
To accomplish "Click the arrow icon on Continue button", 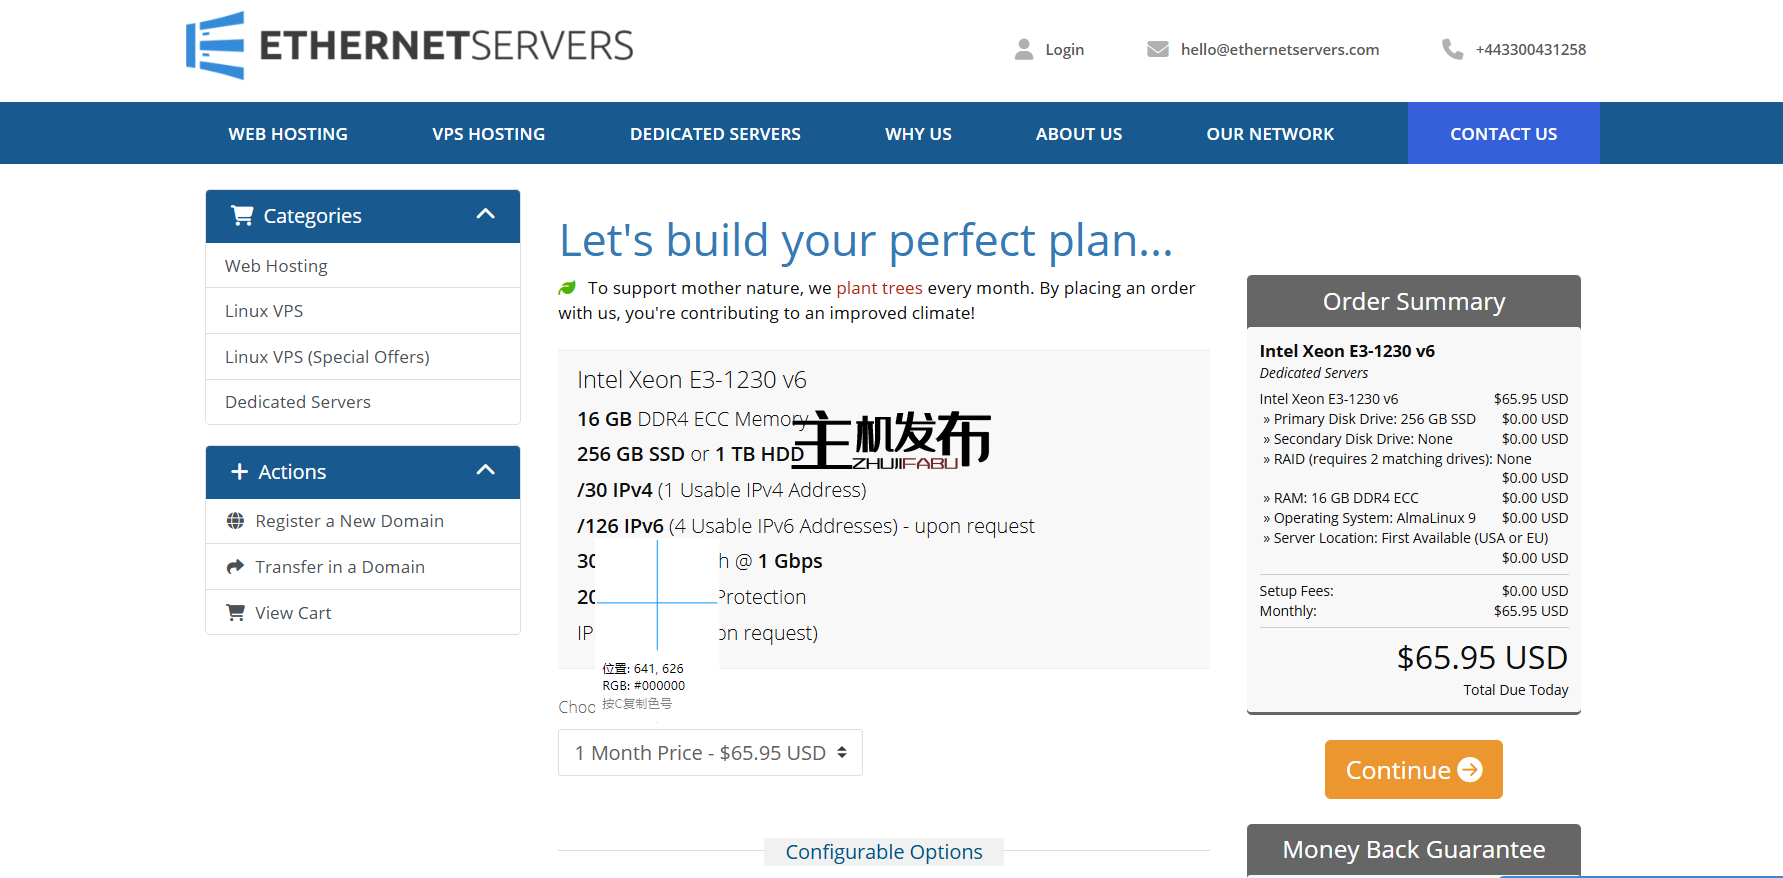I will point(1470,769).
